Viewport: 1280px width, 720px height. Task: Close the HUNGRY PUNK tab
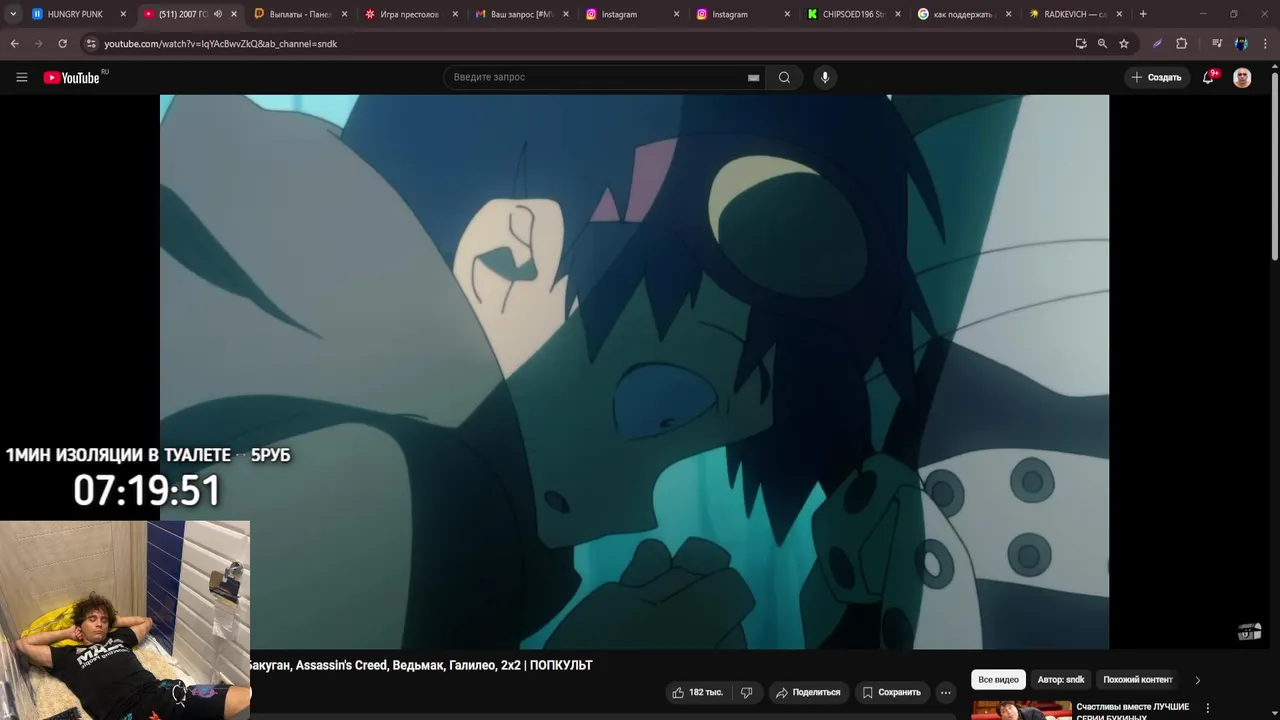pos(123,14)
